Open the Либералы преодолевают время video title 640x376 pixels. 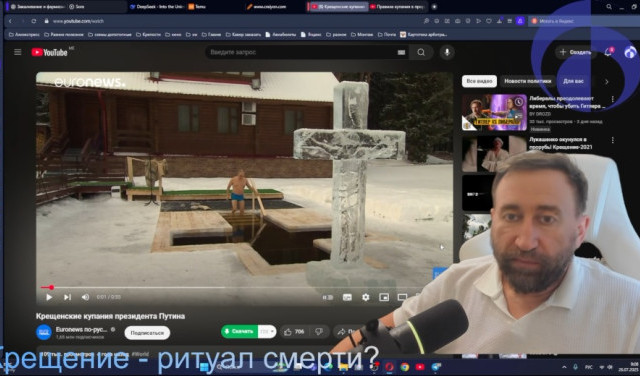567,102
